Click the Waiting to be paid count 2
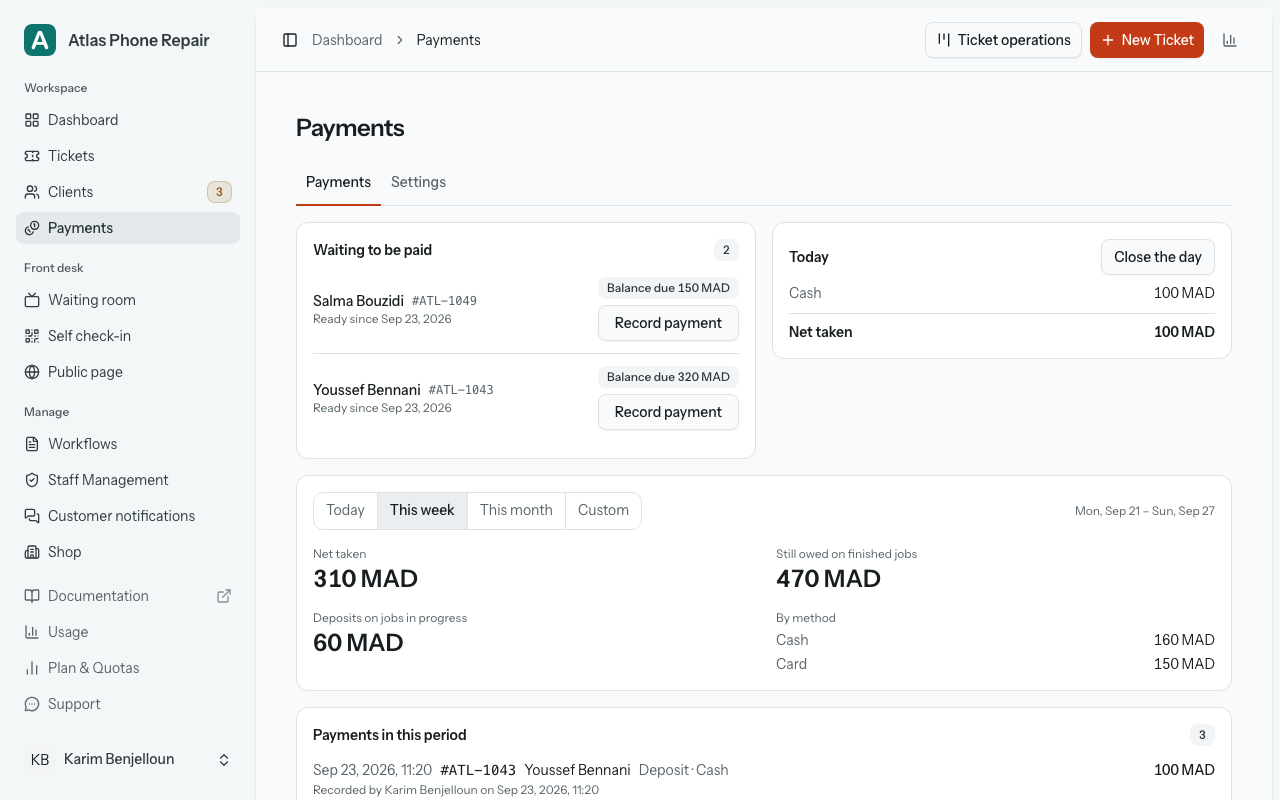 pos(726,250)
